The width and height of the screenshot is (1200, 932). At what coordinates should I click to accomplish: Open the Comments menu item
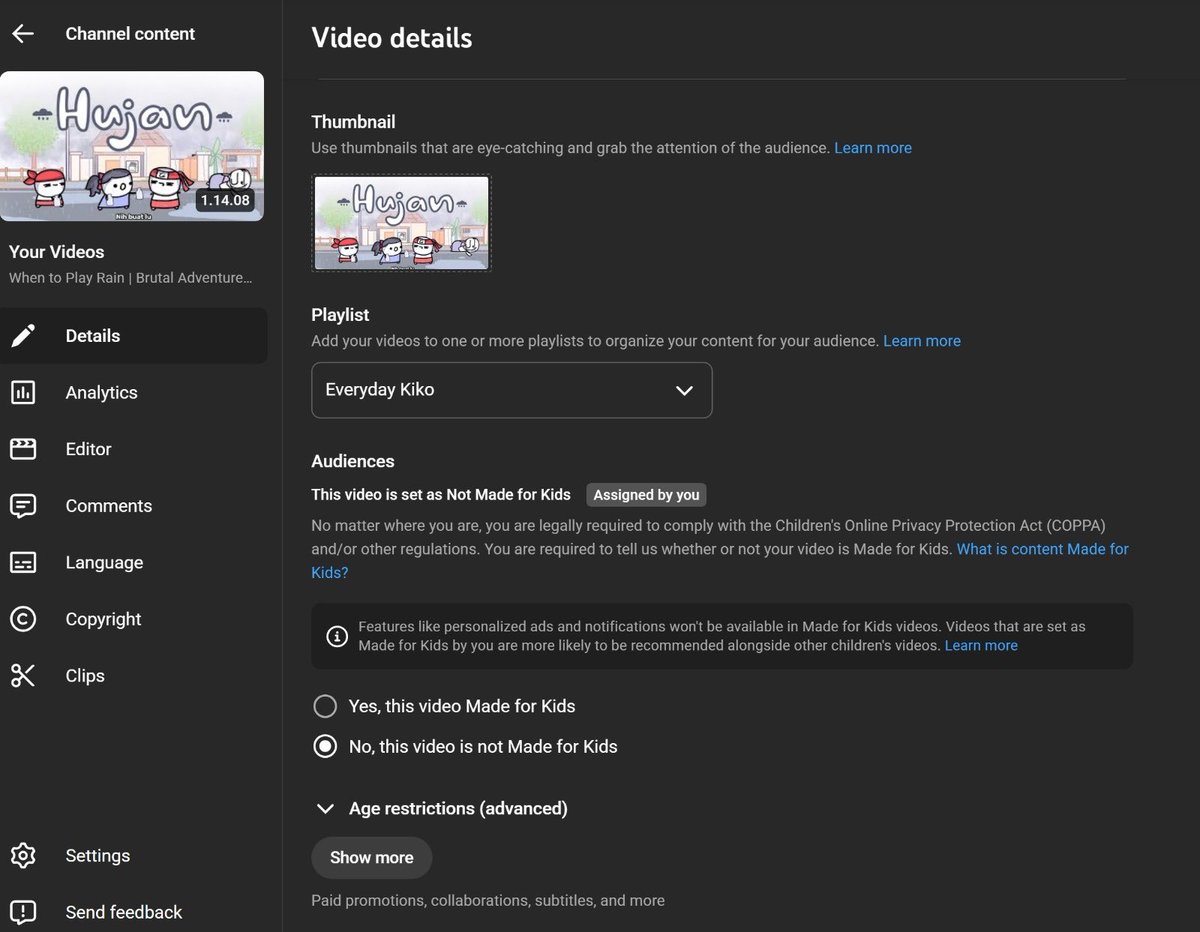point(134,506)
